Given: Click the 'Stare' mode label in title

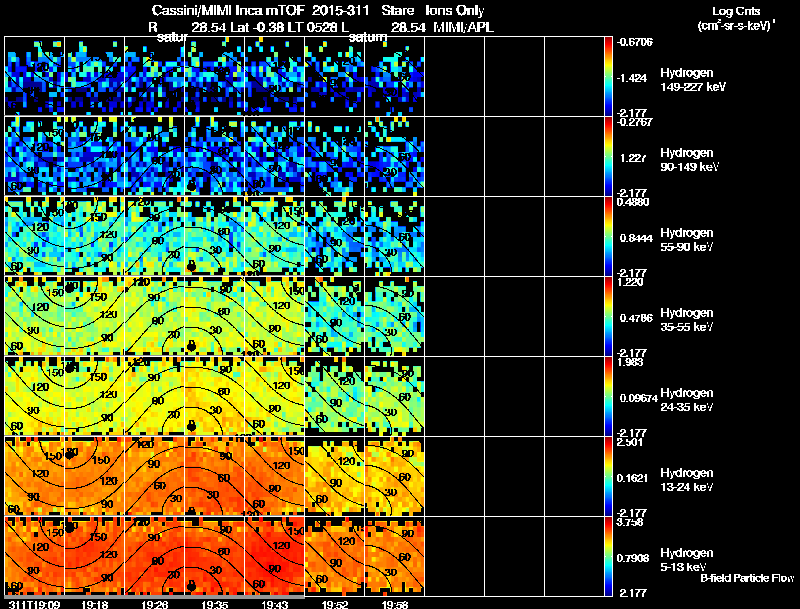Looking at the screenshot, I should click(x=398, y=10).
